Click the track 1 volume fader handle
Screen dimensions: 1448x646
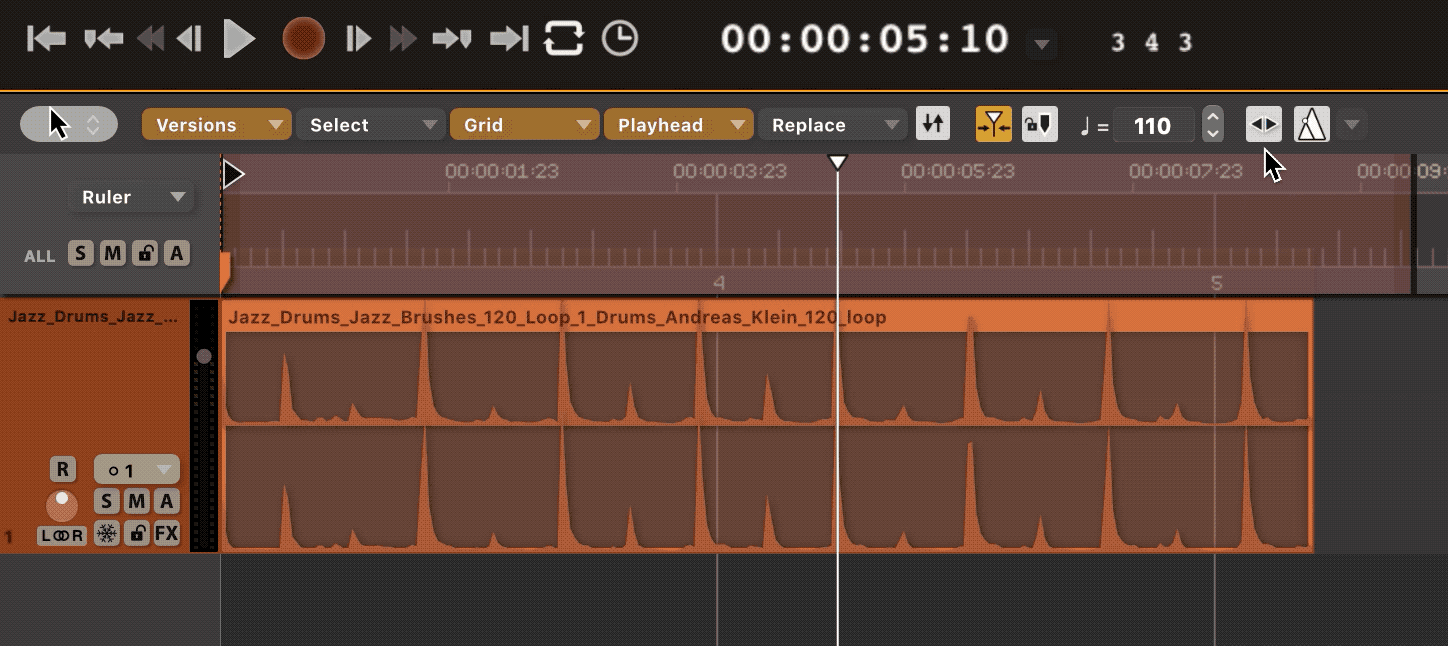coord(204,356)
